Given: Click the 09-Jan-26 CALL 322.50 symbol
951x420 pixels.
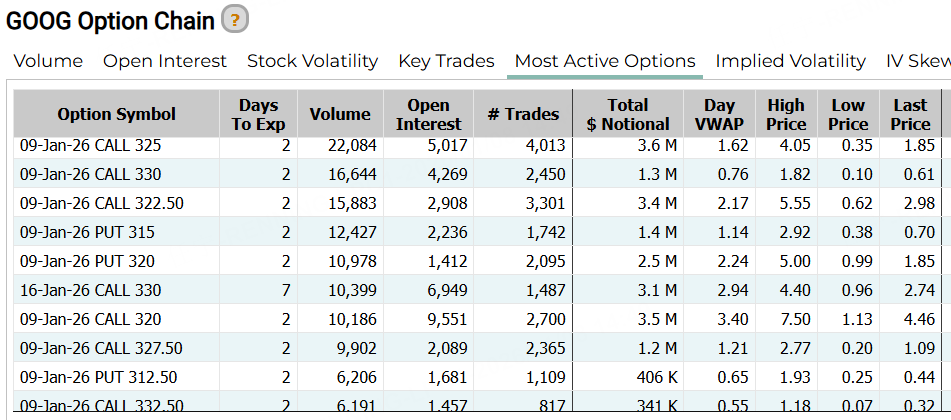Looking at the screenshot, I should [x=102, y=204].
